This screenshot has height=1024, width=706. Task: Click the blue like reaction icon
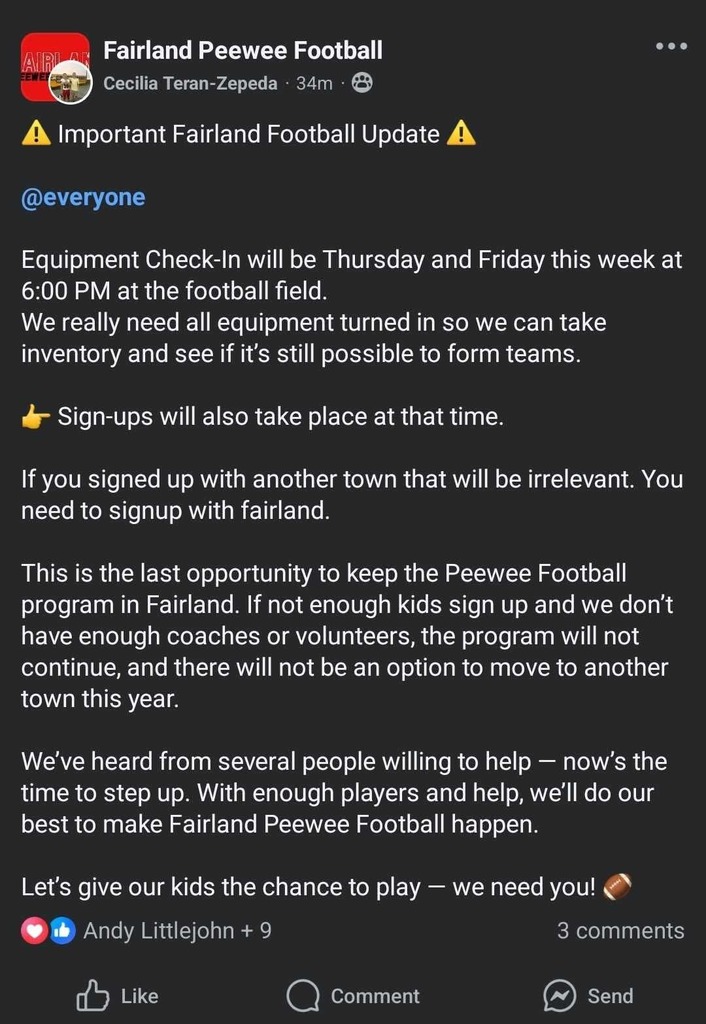click(63, 931)
